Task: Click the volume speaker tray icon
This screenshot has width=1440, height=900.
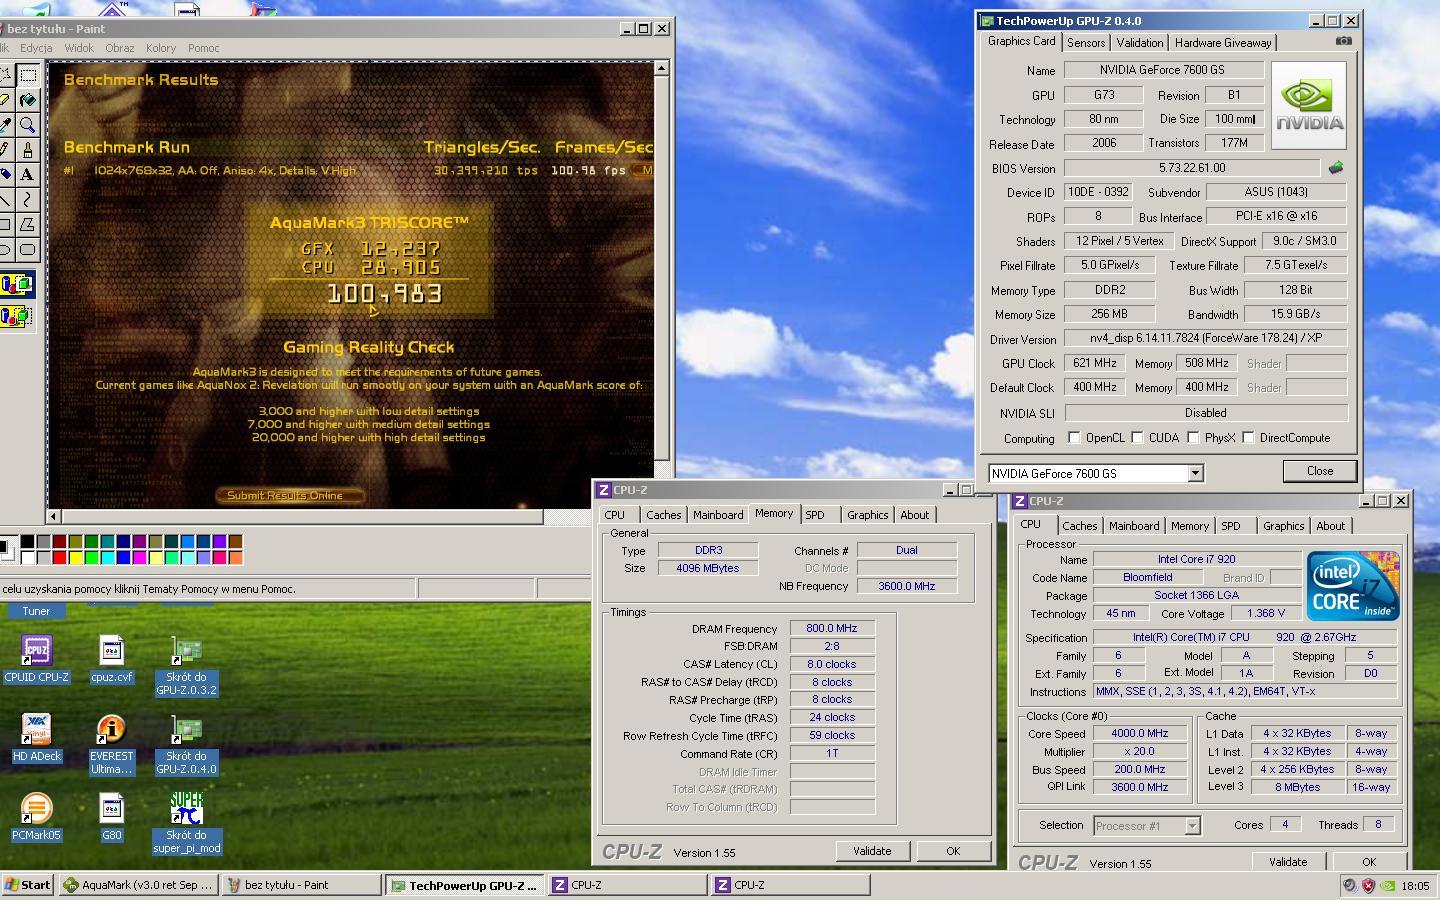Action: click(x=1349, y=885)
